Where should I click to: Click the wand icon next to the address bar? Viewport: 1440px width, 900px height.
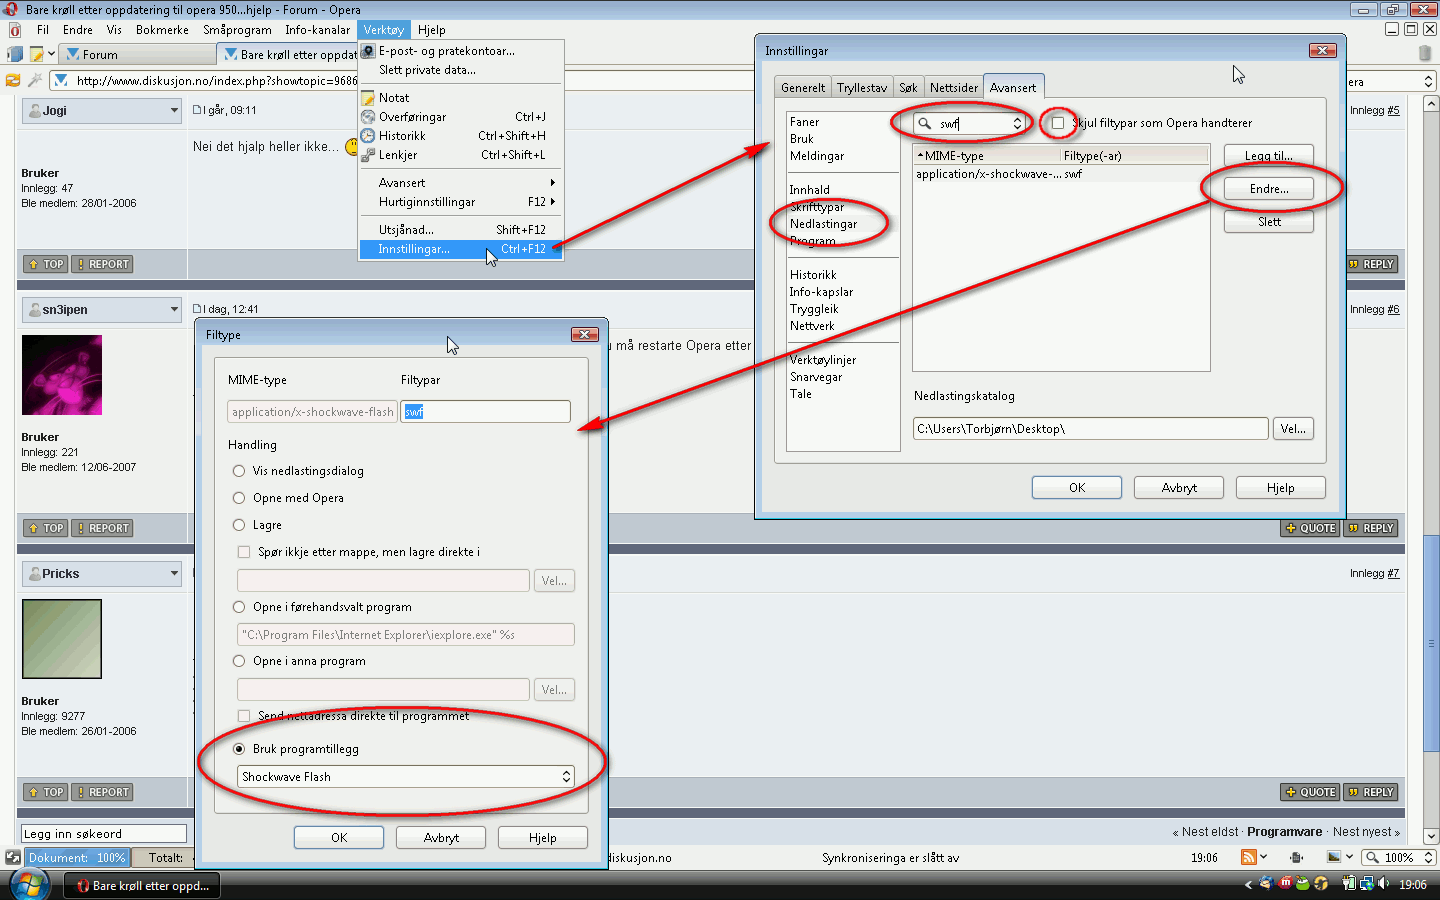35,80
